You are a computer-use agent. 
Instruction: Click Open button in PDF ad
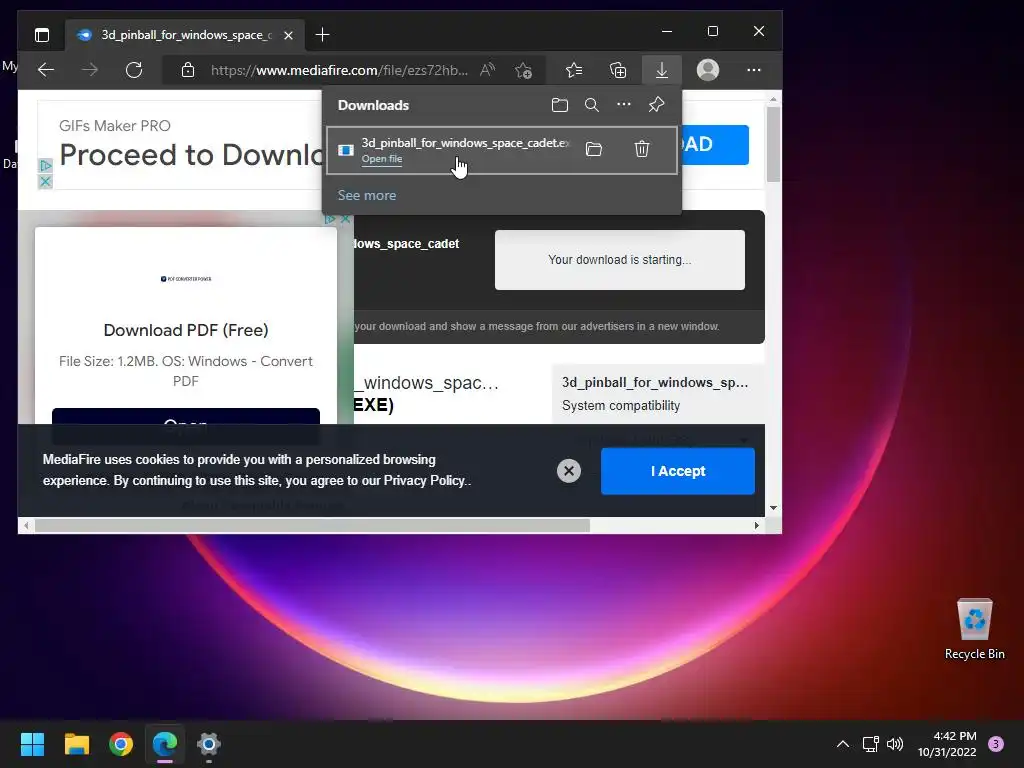coord(186,417)
